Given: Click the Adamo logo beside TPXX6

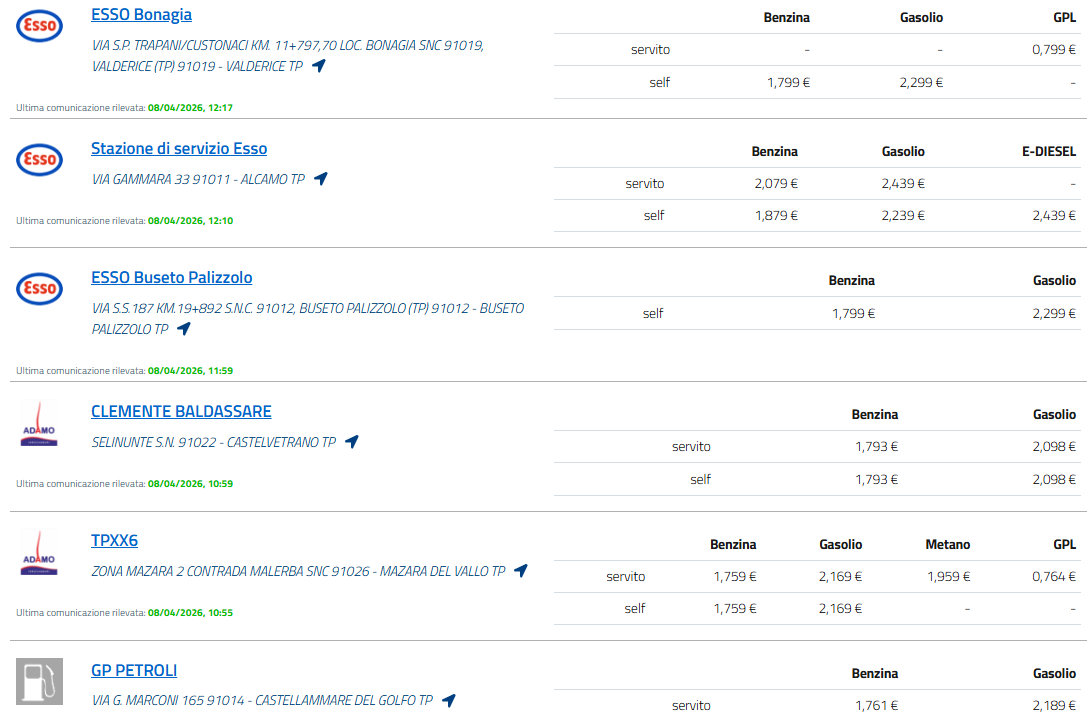Looking at the screenshot, I should coord(39,552).
